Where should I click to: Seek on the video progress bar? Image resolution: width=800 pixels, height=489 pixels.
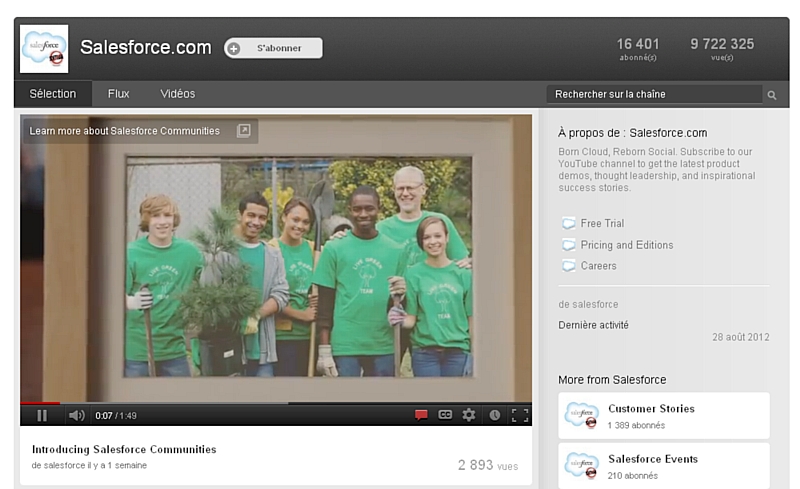(x=276, y=403)
